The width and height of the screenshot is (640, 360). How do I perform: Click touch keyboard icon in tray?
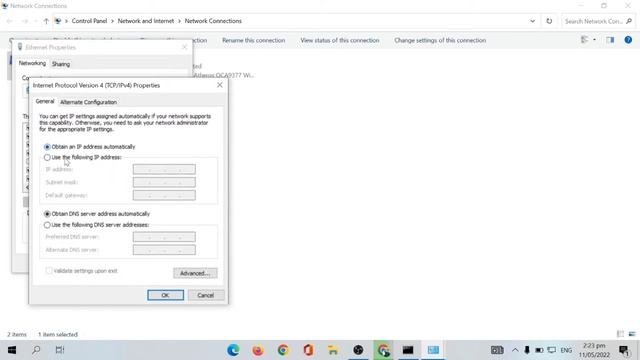(x=497, y=350)
